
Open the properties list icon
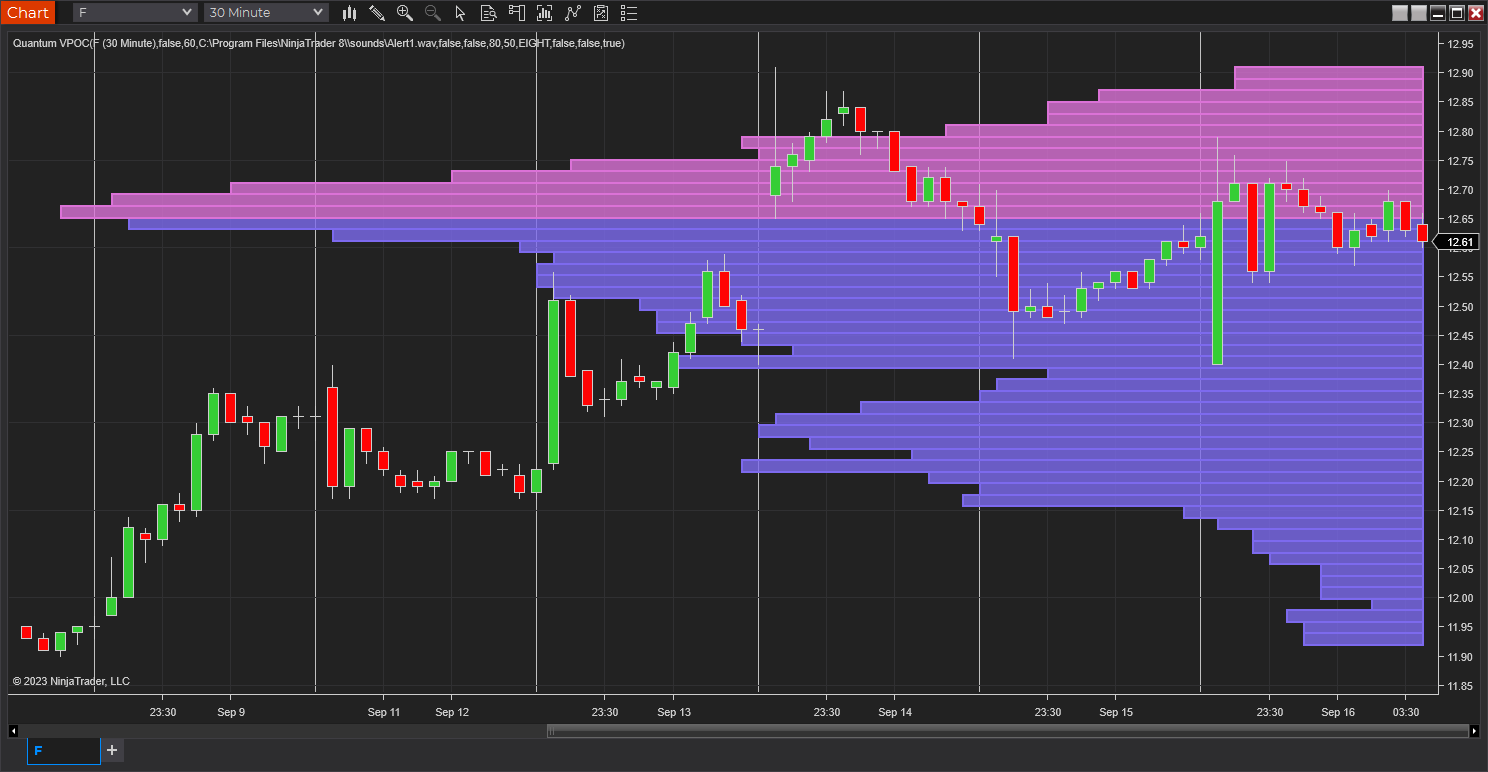click(628, 13)
